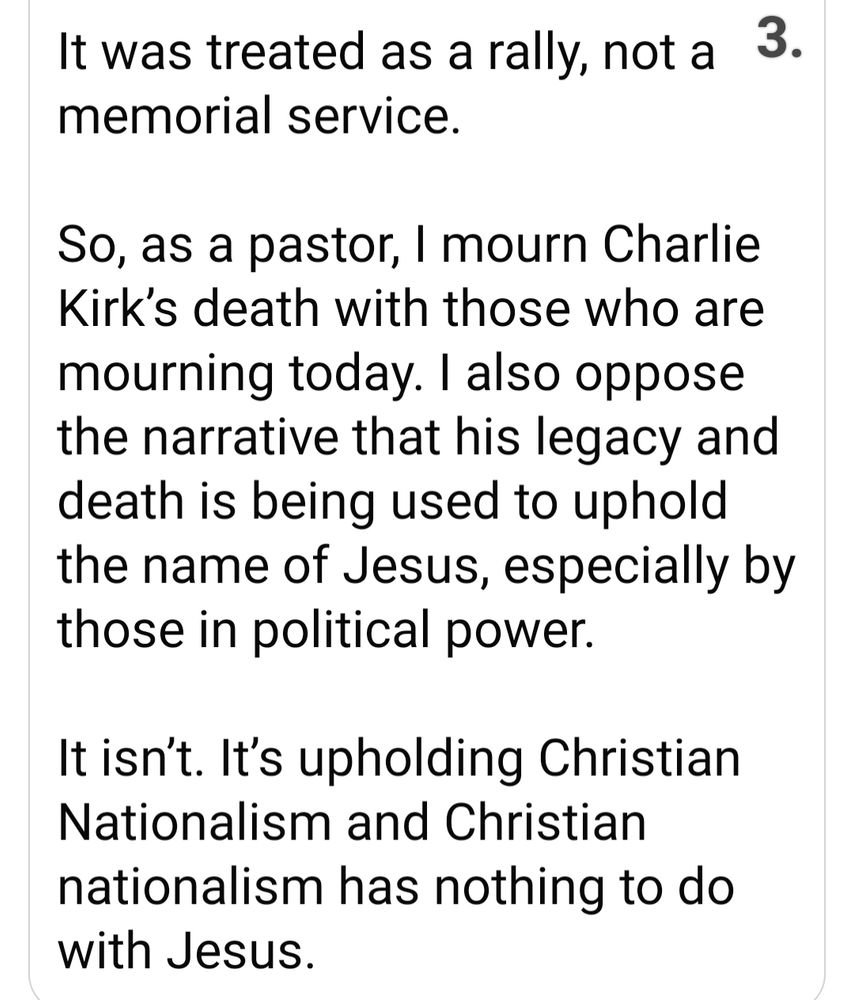The height and width of the screenshot is (1000, 854).
Task: Click the line "those in political power."
Action: (x=326, y=630)
